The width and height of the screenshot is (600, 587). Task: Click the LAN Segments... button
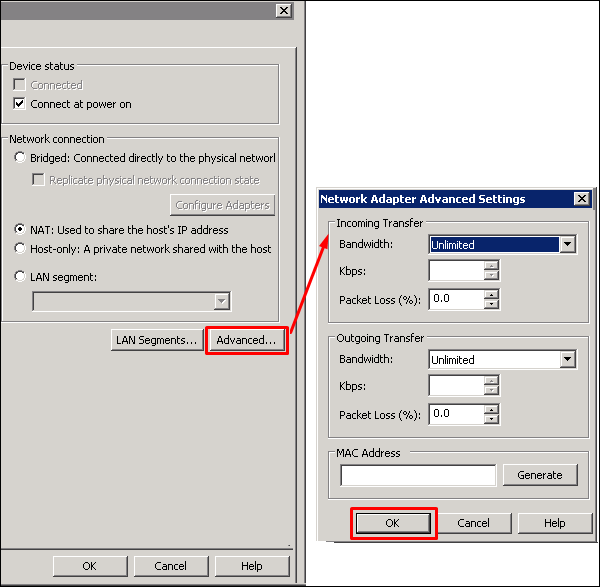156,340
